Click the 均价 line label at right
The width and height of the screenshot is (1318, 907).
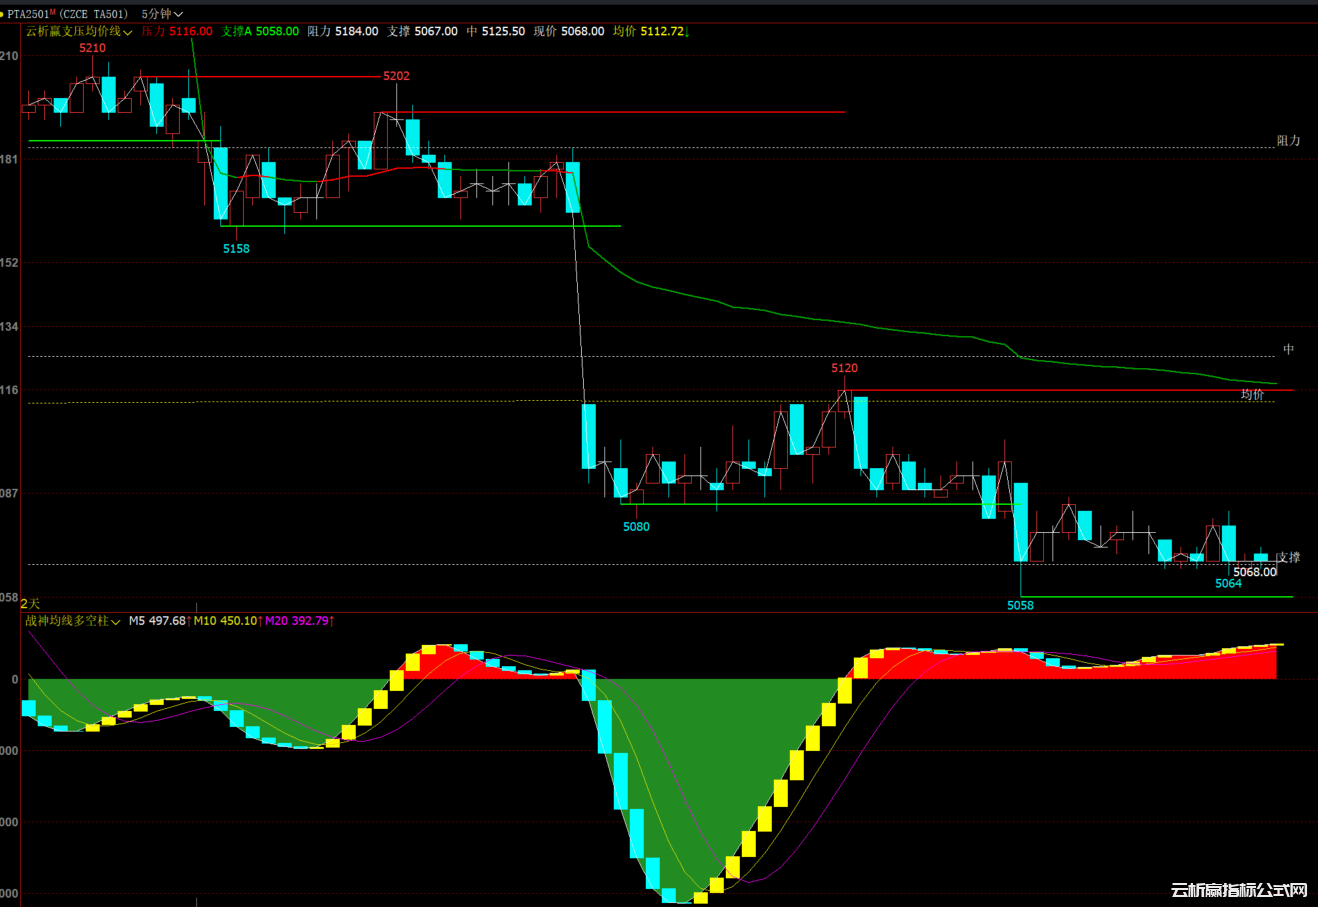tap(1252, 395)
